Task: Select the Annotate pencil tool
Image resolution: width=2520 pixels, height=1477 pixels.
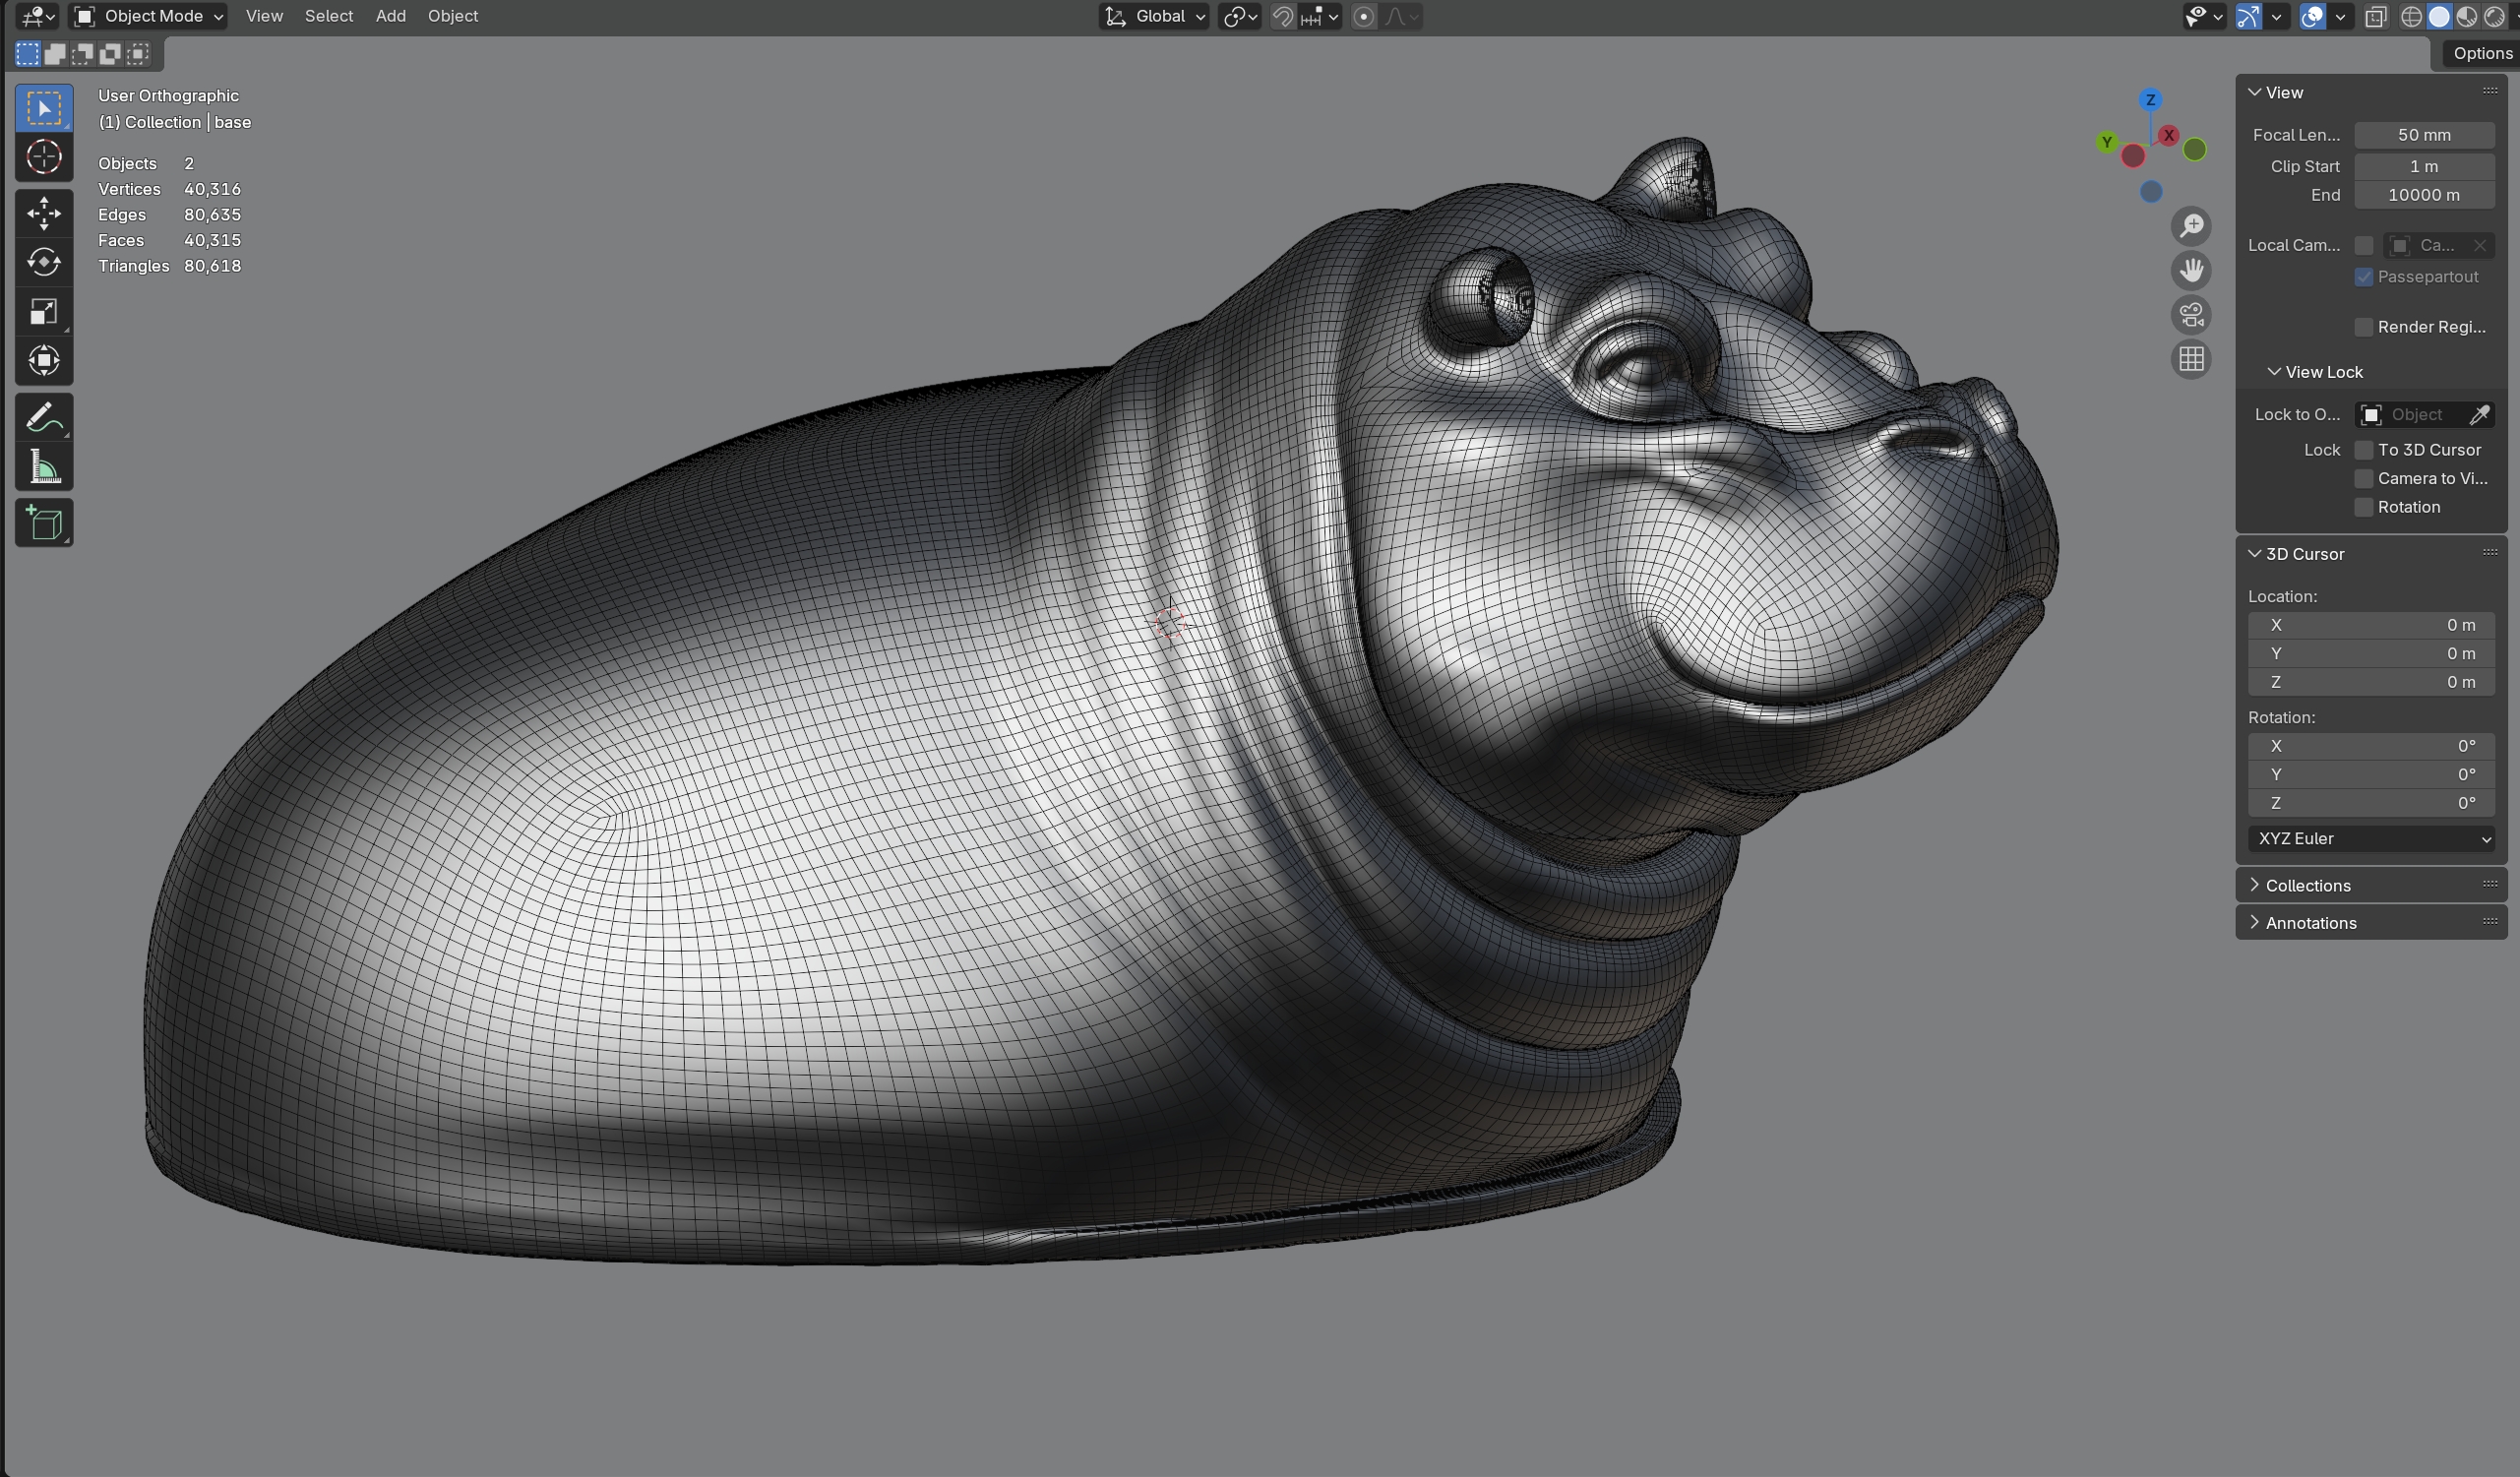Action: click(44, 418)
